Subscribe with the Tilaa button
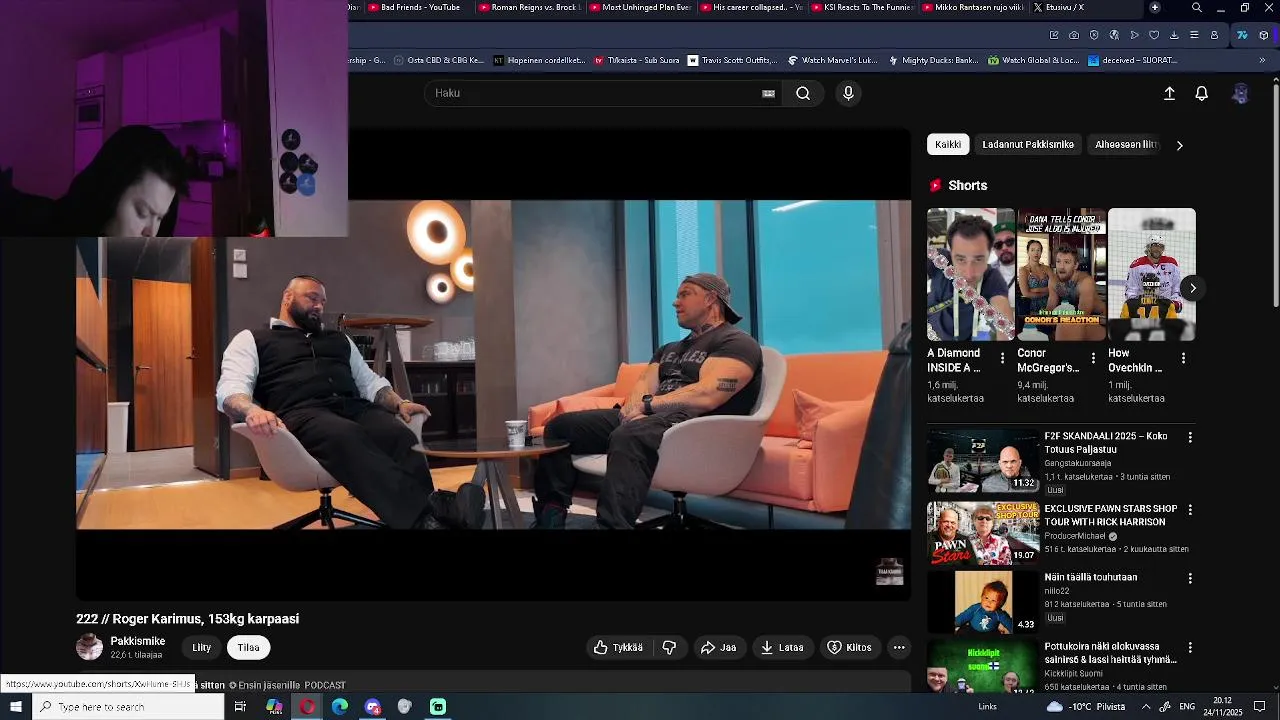The height and width of the screenshot is (720, 1280). point(248,647)
